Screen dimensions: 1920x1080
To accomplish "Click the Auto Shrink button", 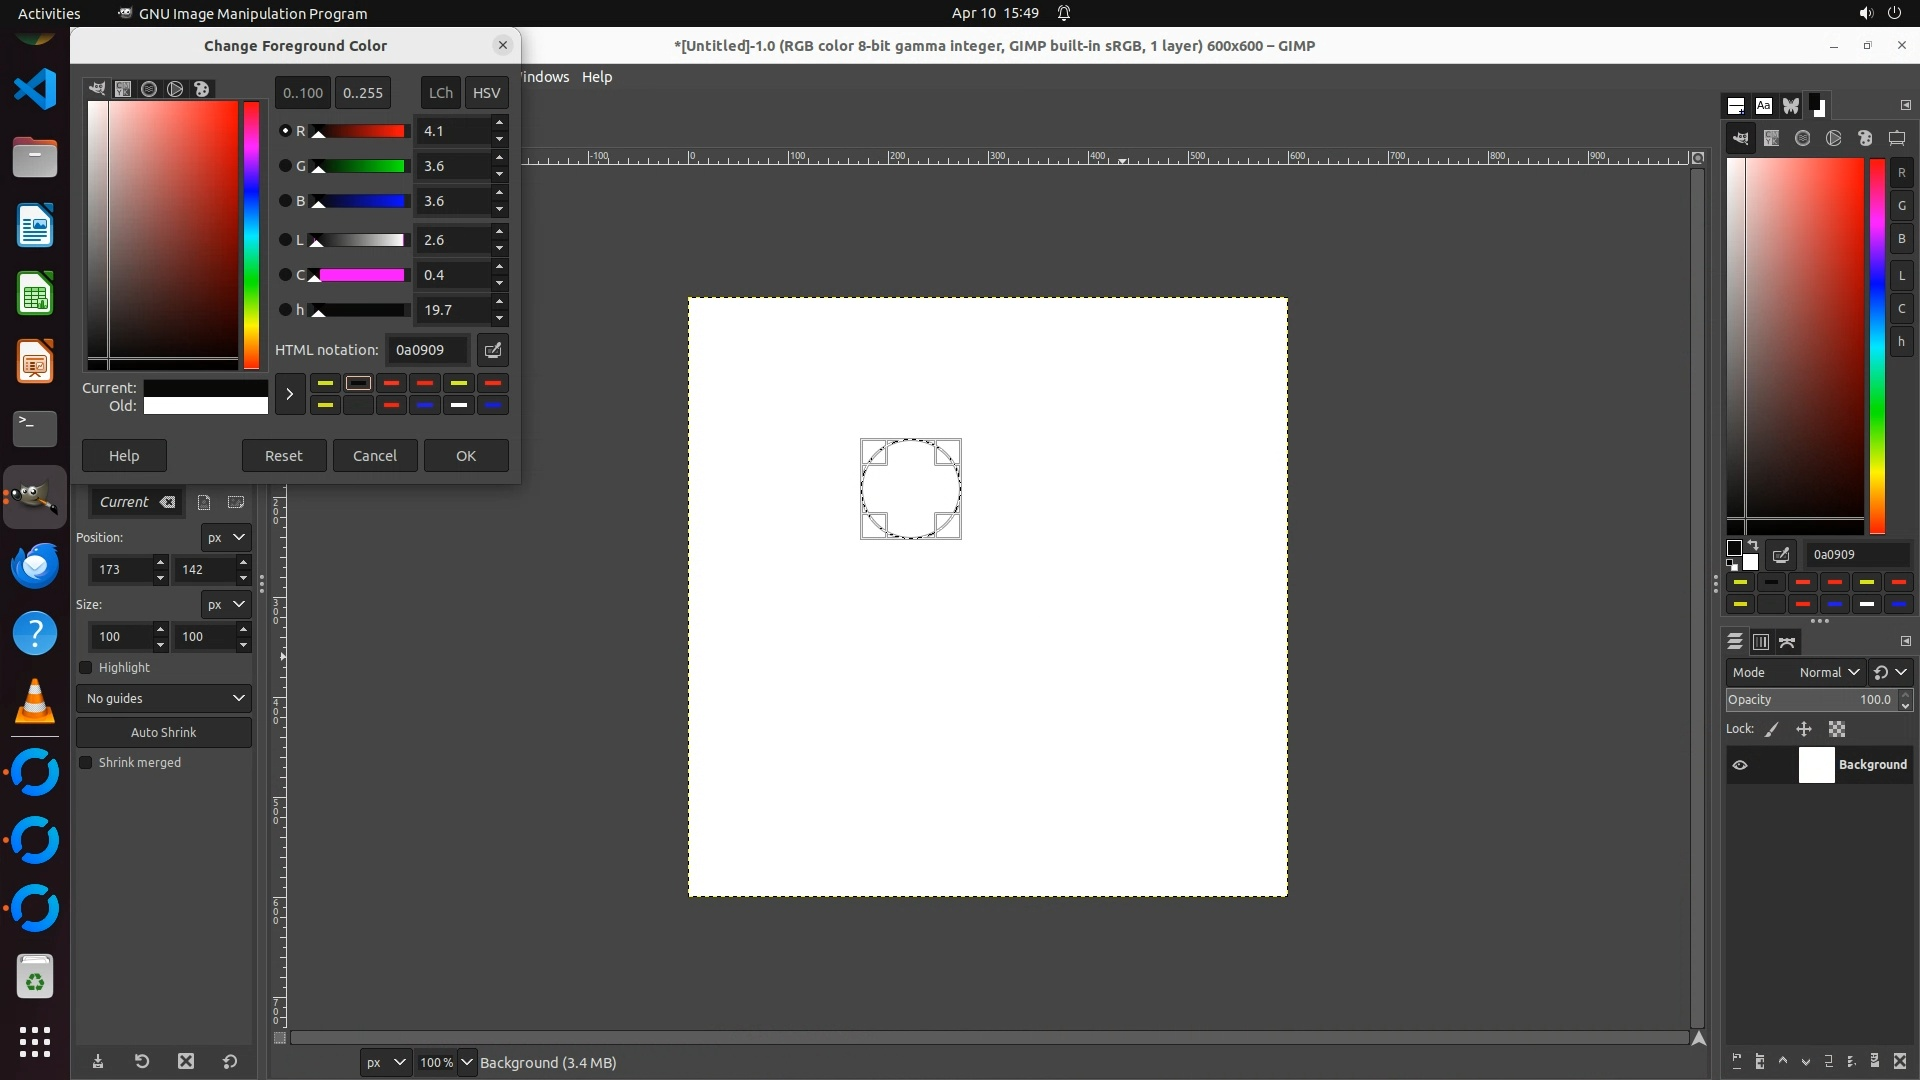I will [x=164, y=732].
